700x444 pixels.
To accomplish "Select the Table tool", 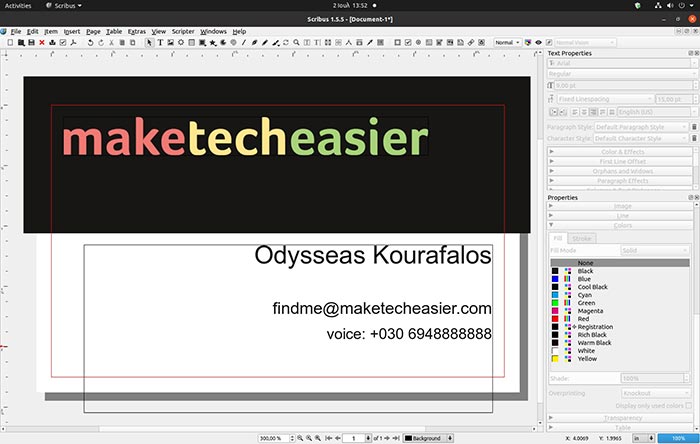I will [192, 42].
